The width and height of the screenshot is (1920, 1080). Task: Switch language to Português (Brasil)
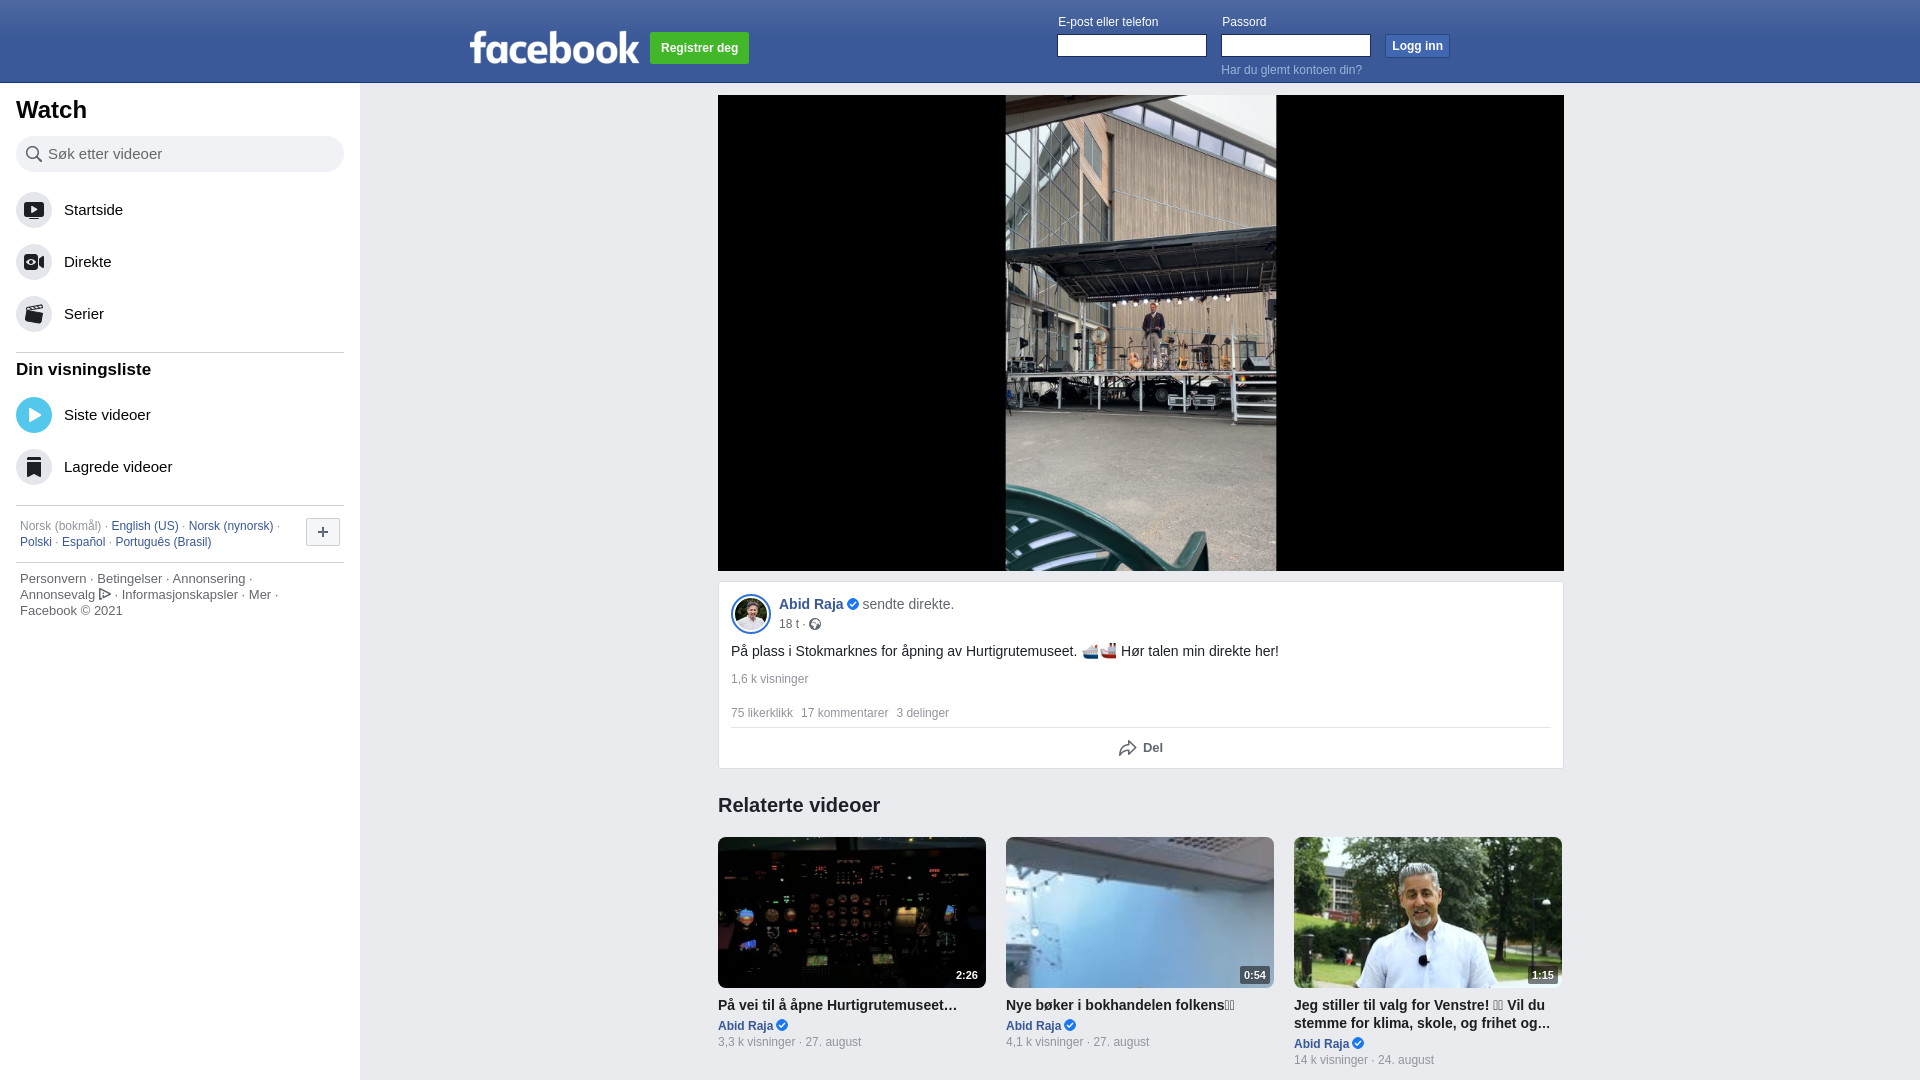point(163,542)
